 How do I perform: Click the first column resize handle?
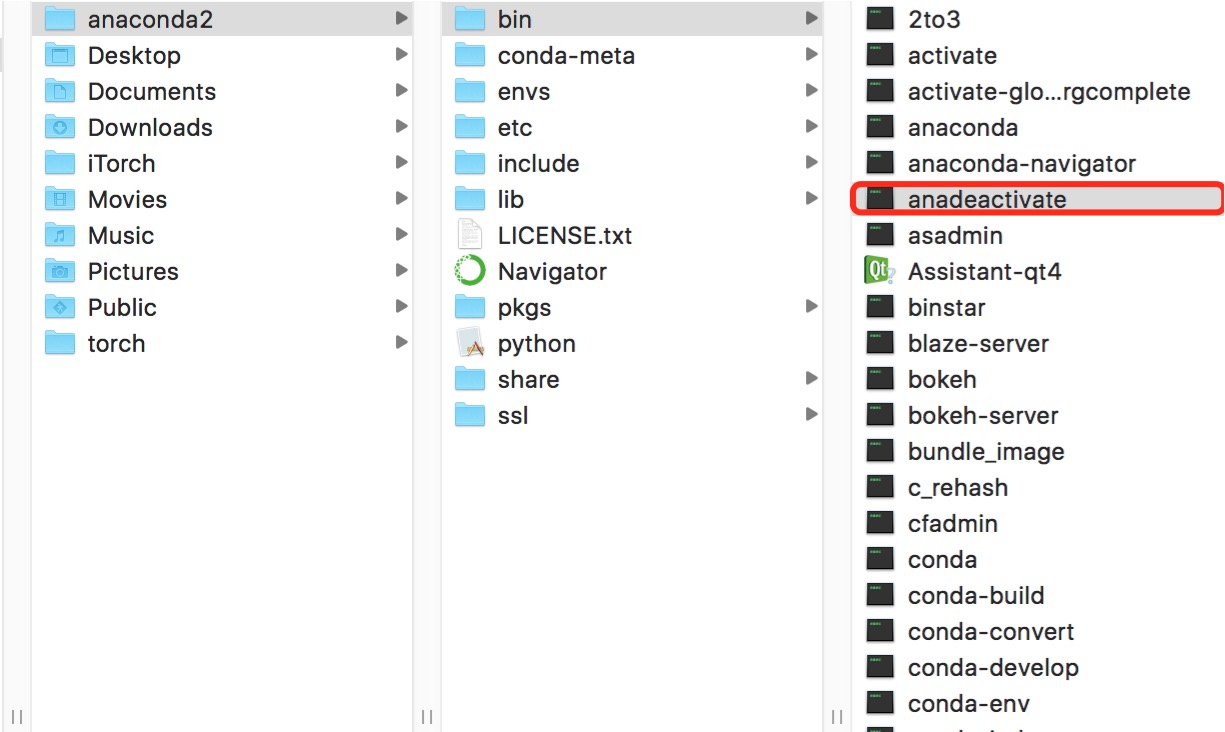pos(17,716)
